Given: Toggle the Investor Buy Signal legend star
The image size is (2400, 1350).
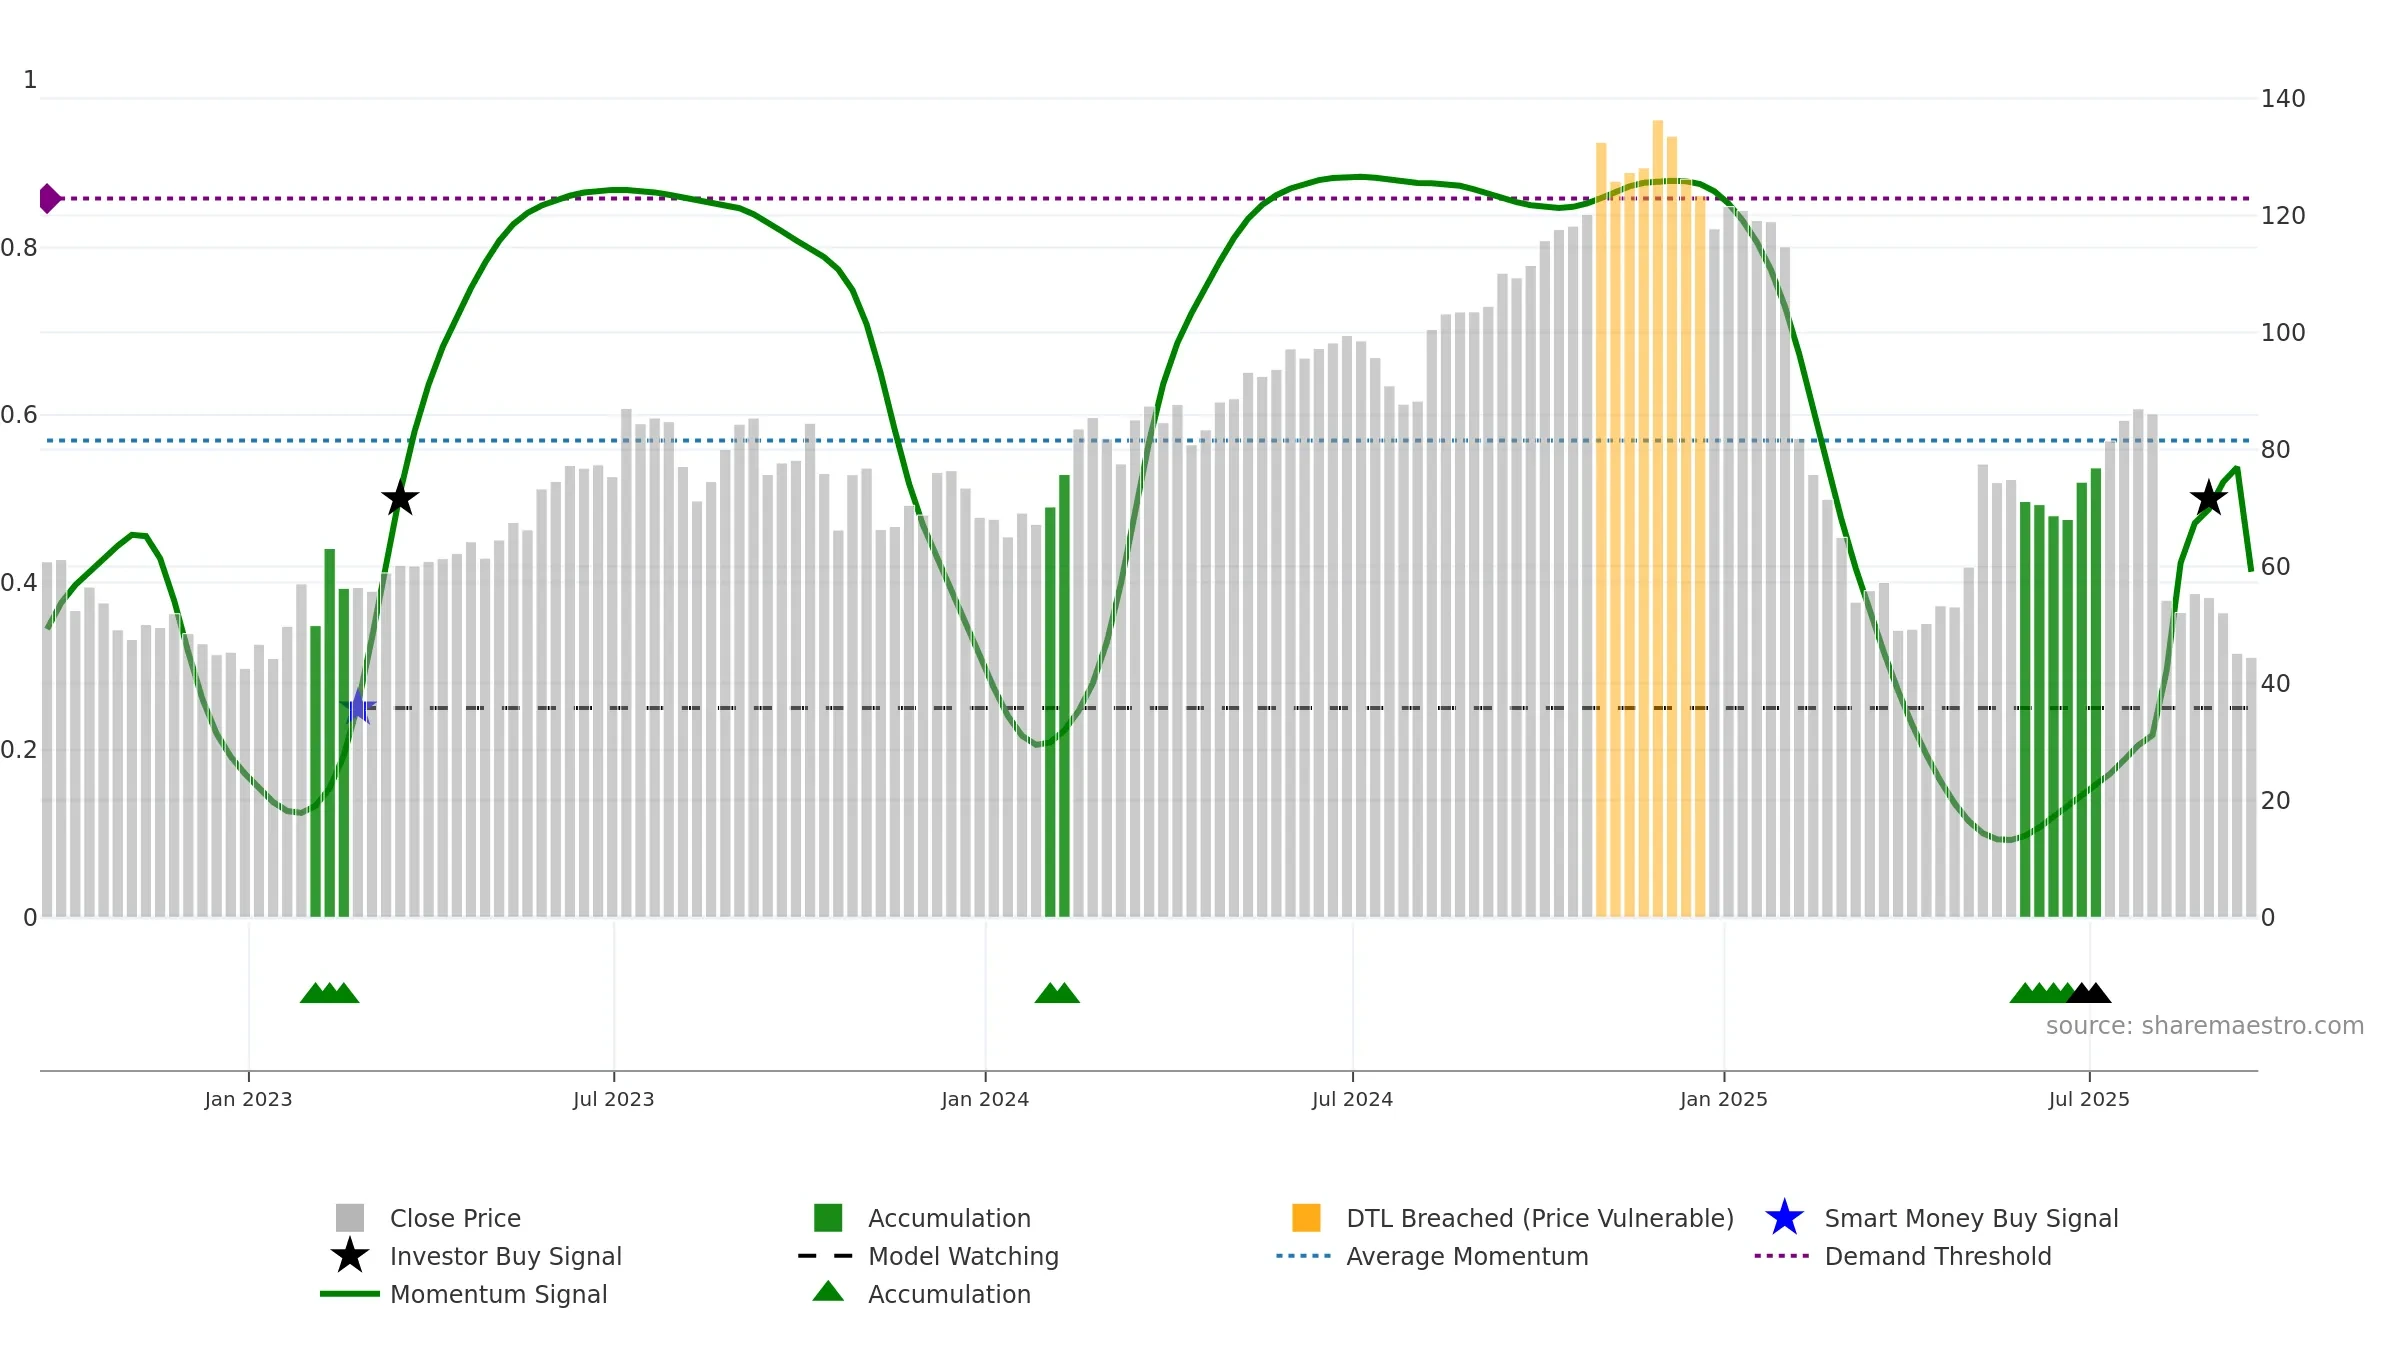Looking at the screenshot, I should tap(350, 1256).
